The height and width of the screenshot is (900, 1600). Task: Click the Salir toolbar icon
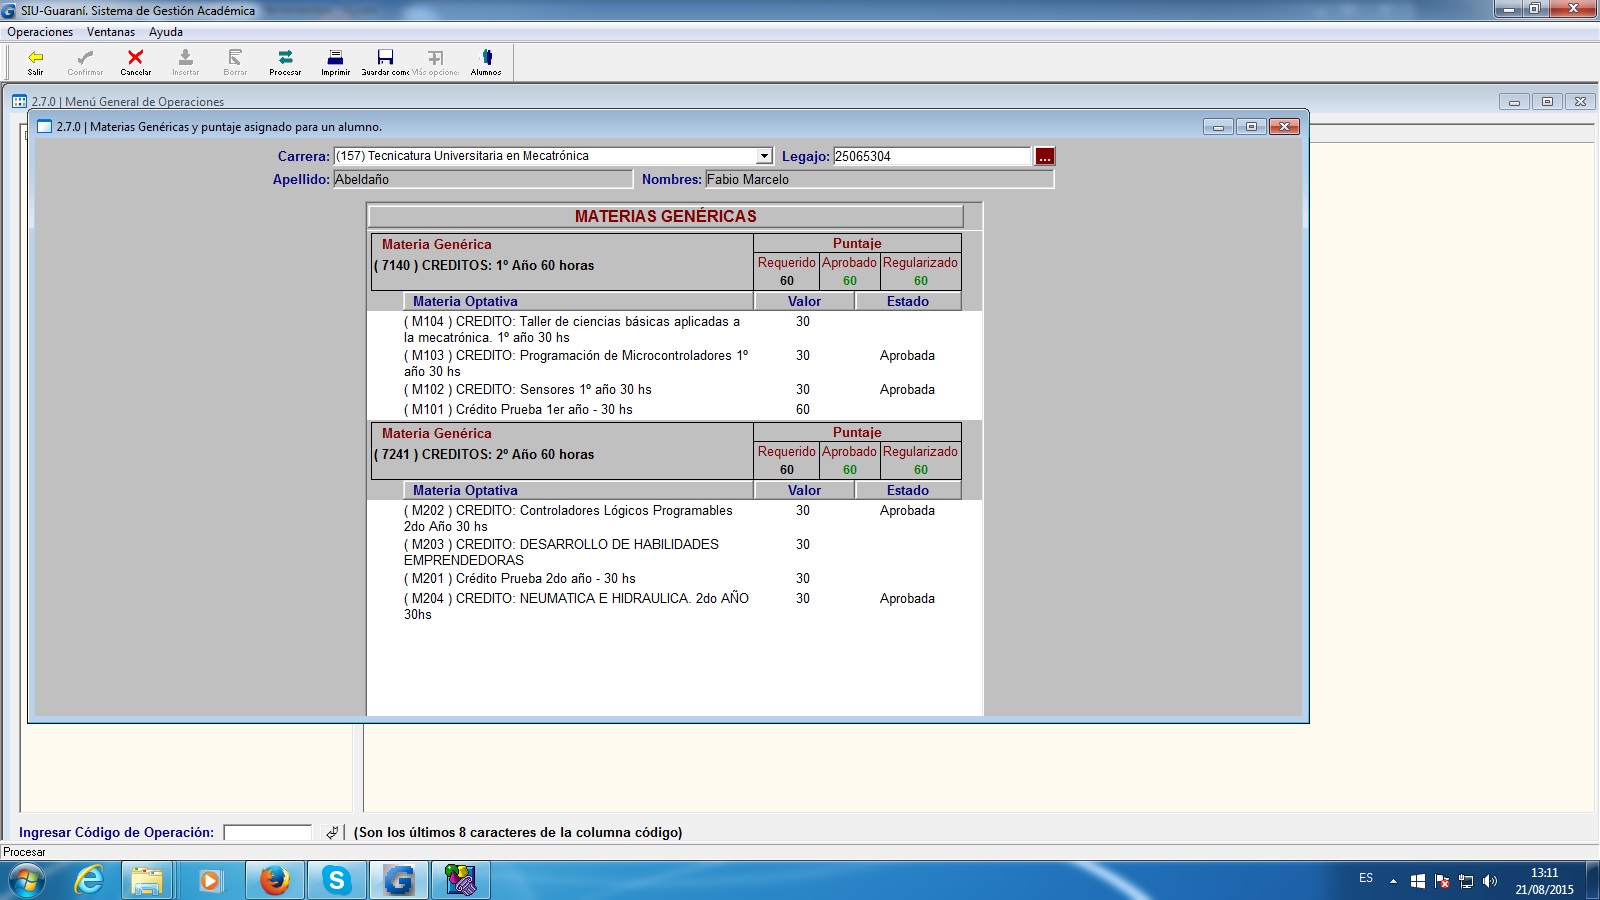click(x=36, y=62)
